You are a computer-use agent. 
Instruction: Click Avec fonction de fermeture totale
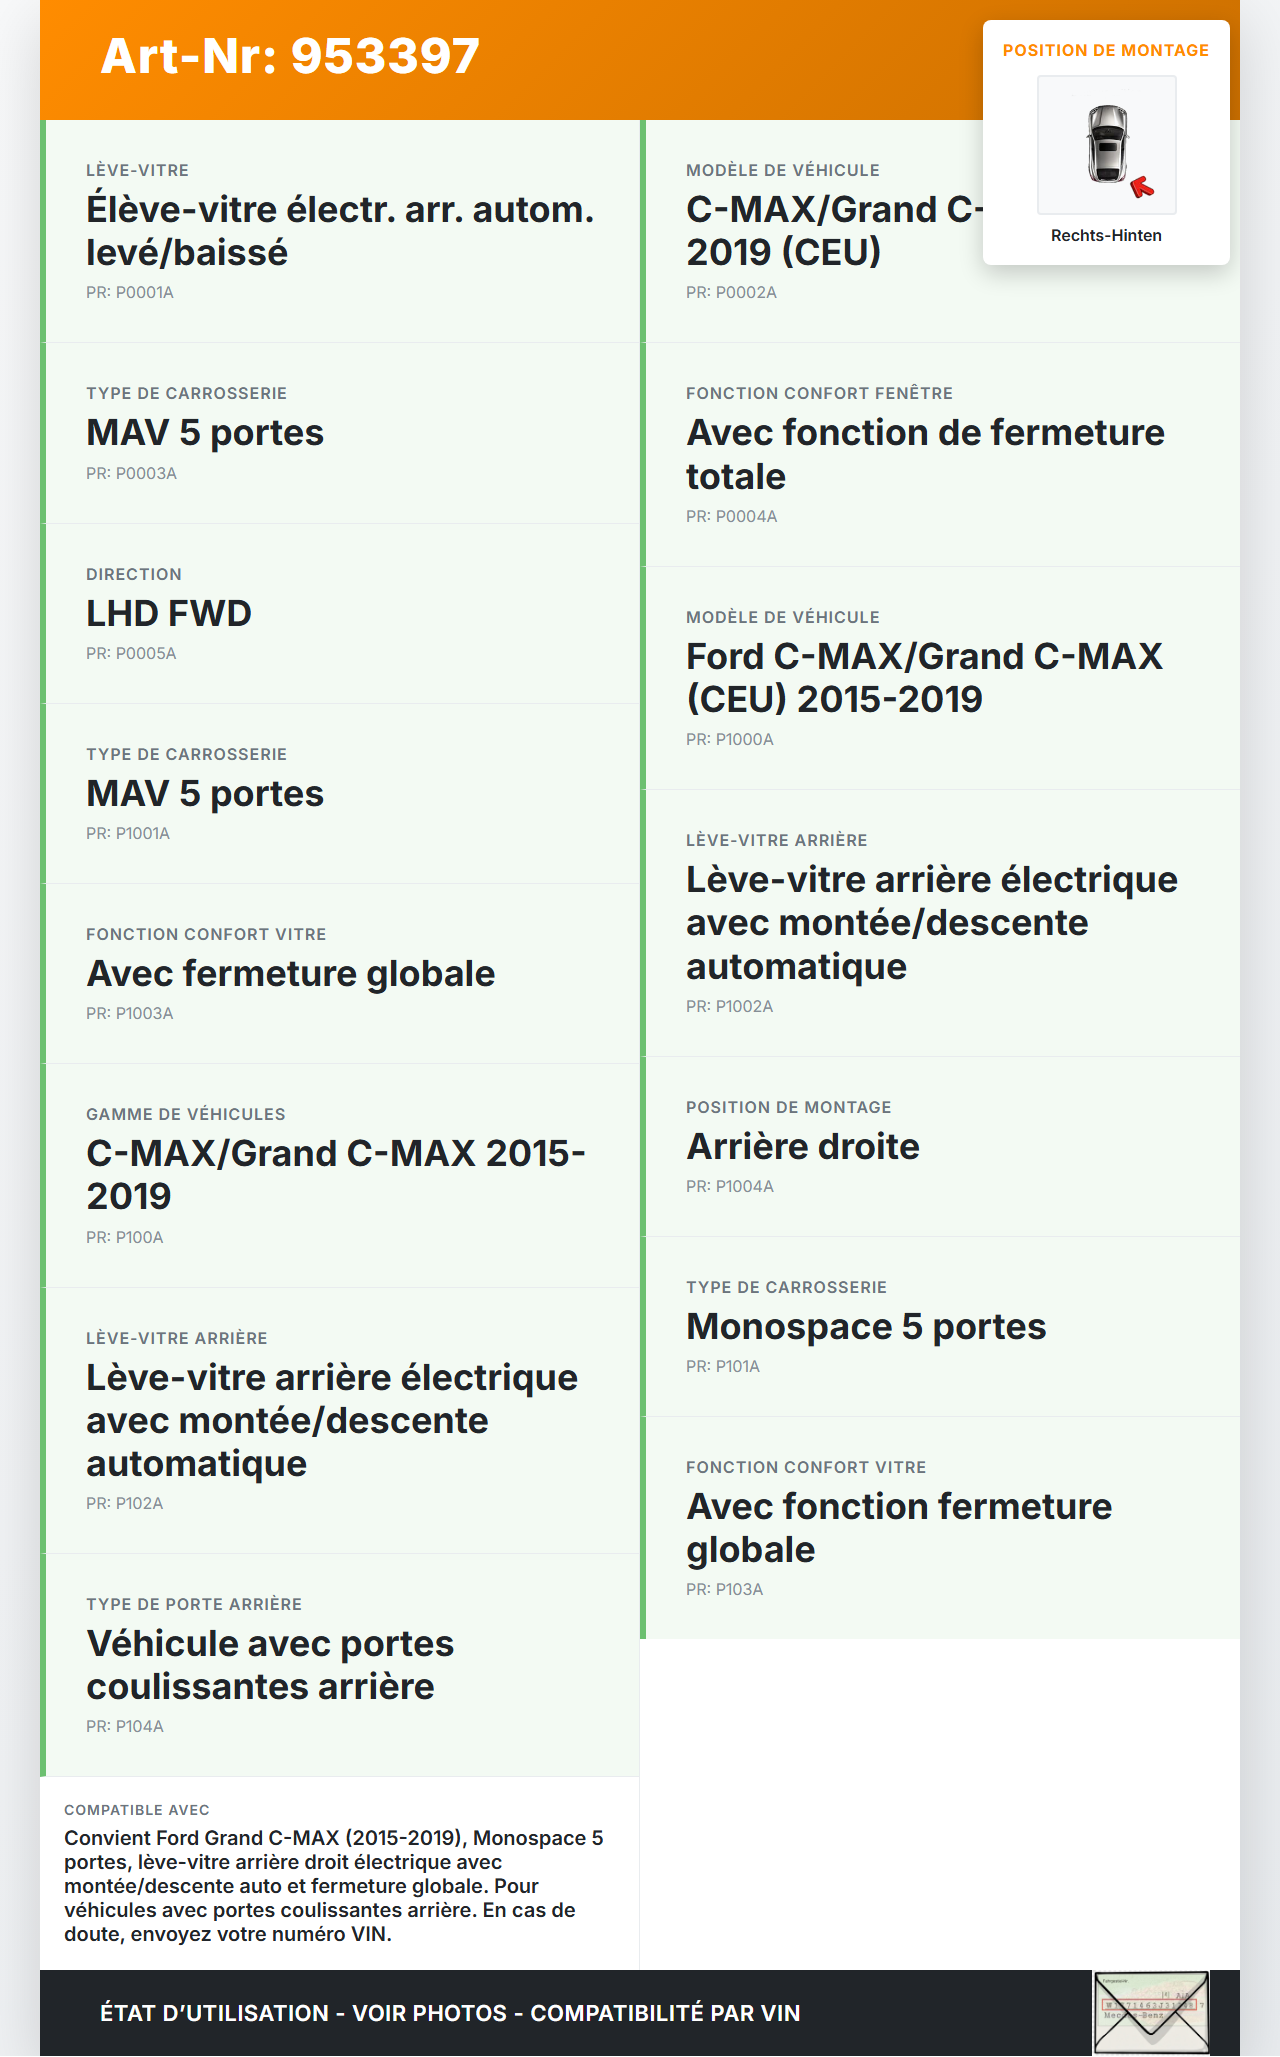[925, 454]
